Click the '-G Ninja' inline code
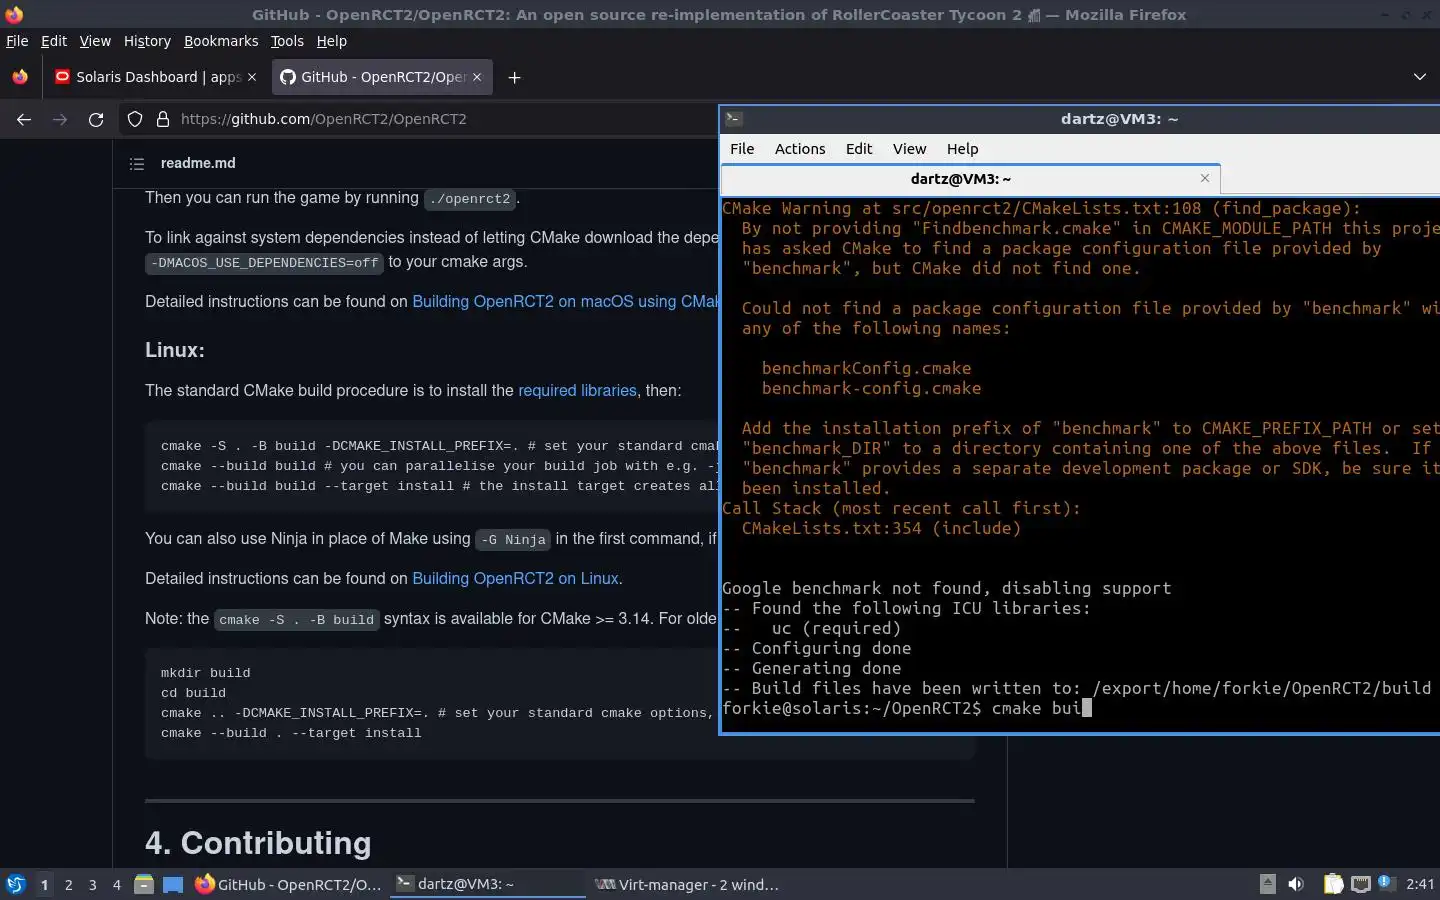The width and height of the screenshot is (1440, 900). click(x=513, y=539)
